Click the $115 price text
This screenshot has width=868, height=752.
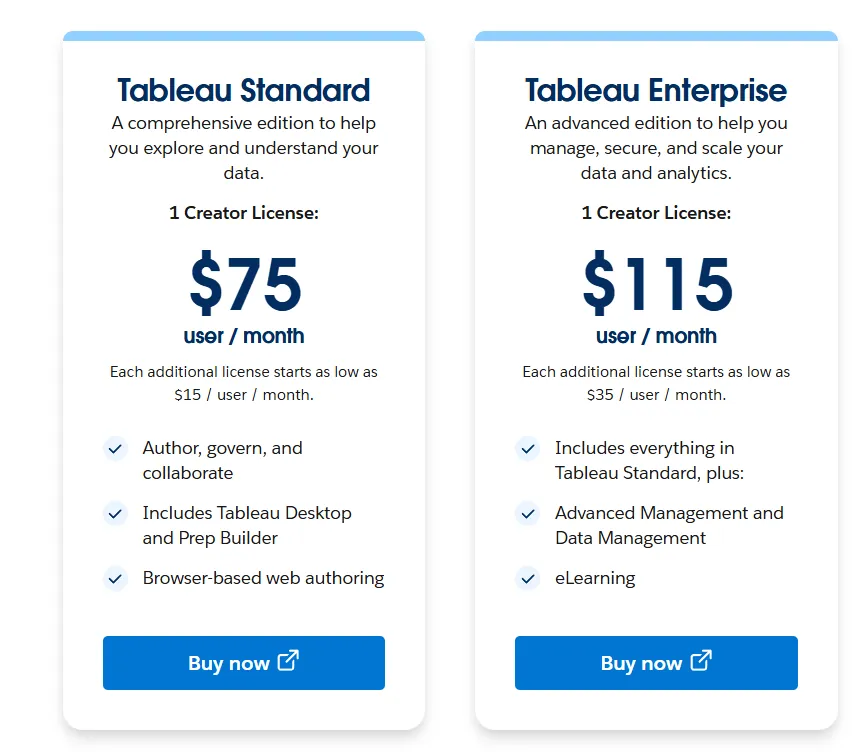(x=657, y=284)
